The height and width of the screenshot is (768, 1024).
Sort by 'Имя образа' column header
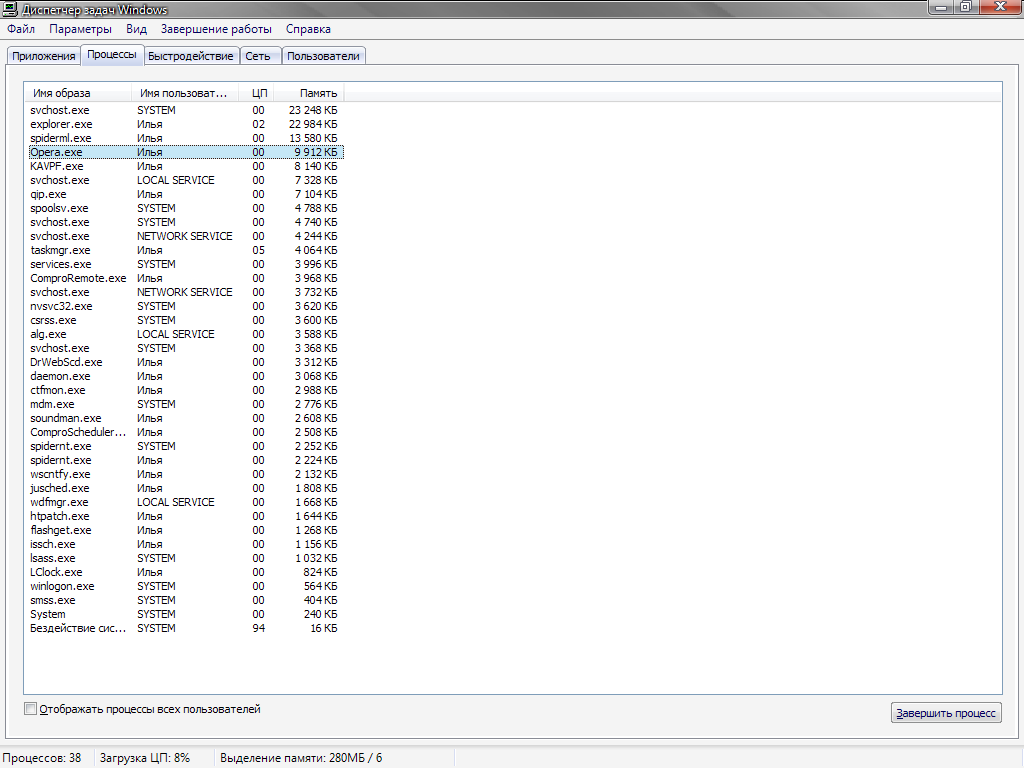pyautogui.click(x=78, y=93)
